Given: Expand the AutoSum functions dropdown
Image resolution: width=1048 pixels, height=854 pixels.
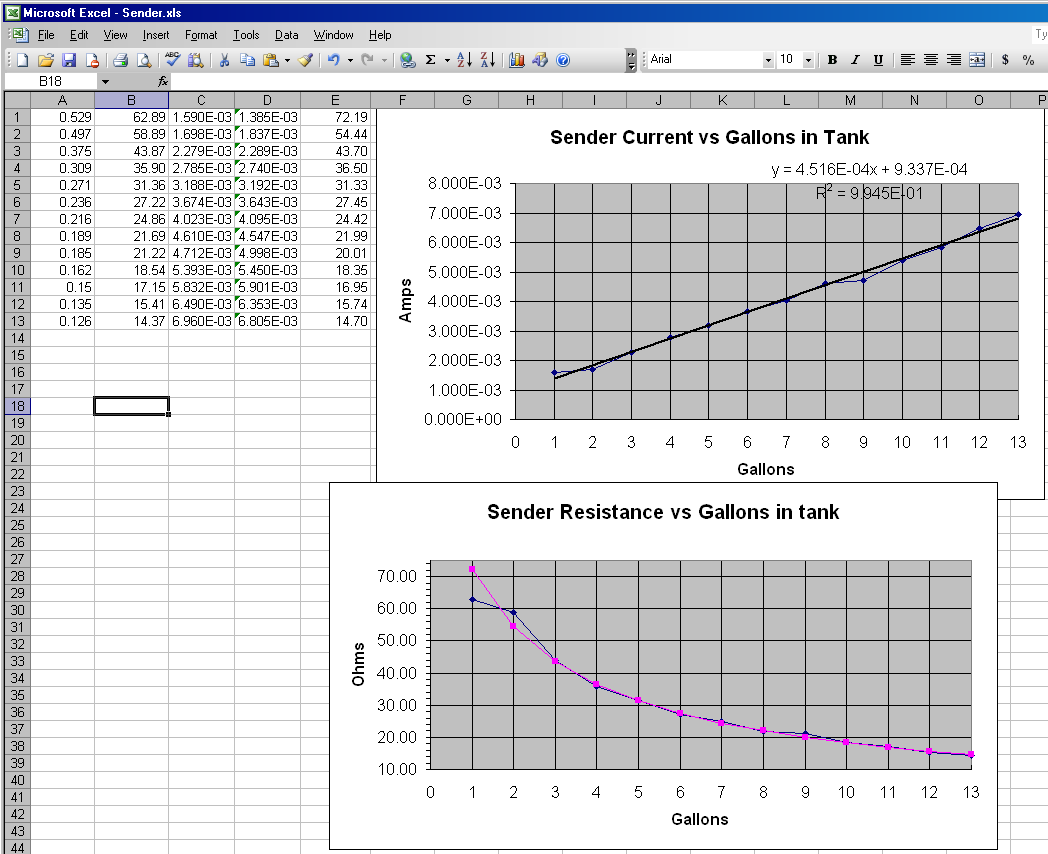Looking at the screenshot, I should pos(447,60).
